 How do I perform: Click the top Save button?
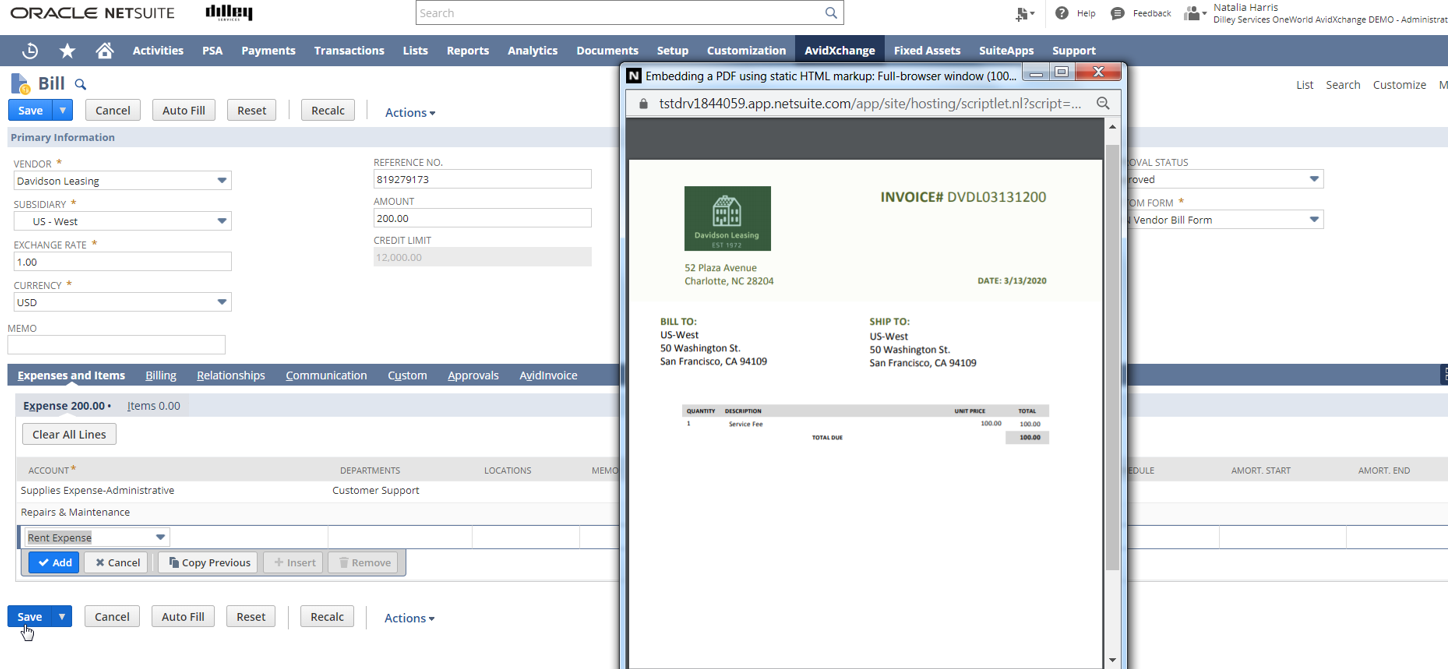click(x=30, y=110)
